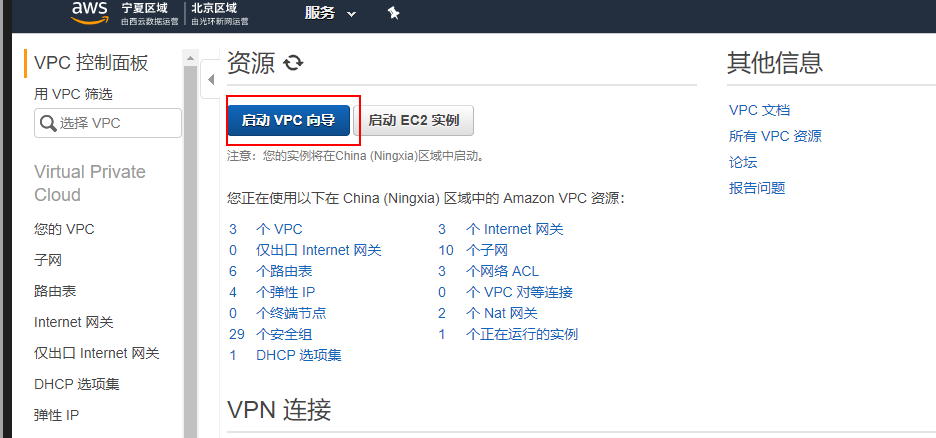Open the 服务 dropdown menu

[x=330, y=13]
